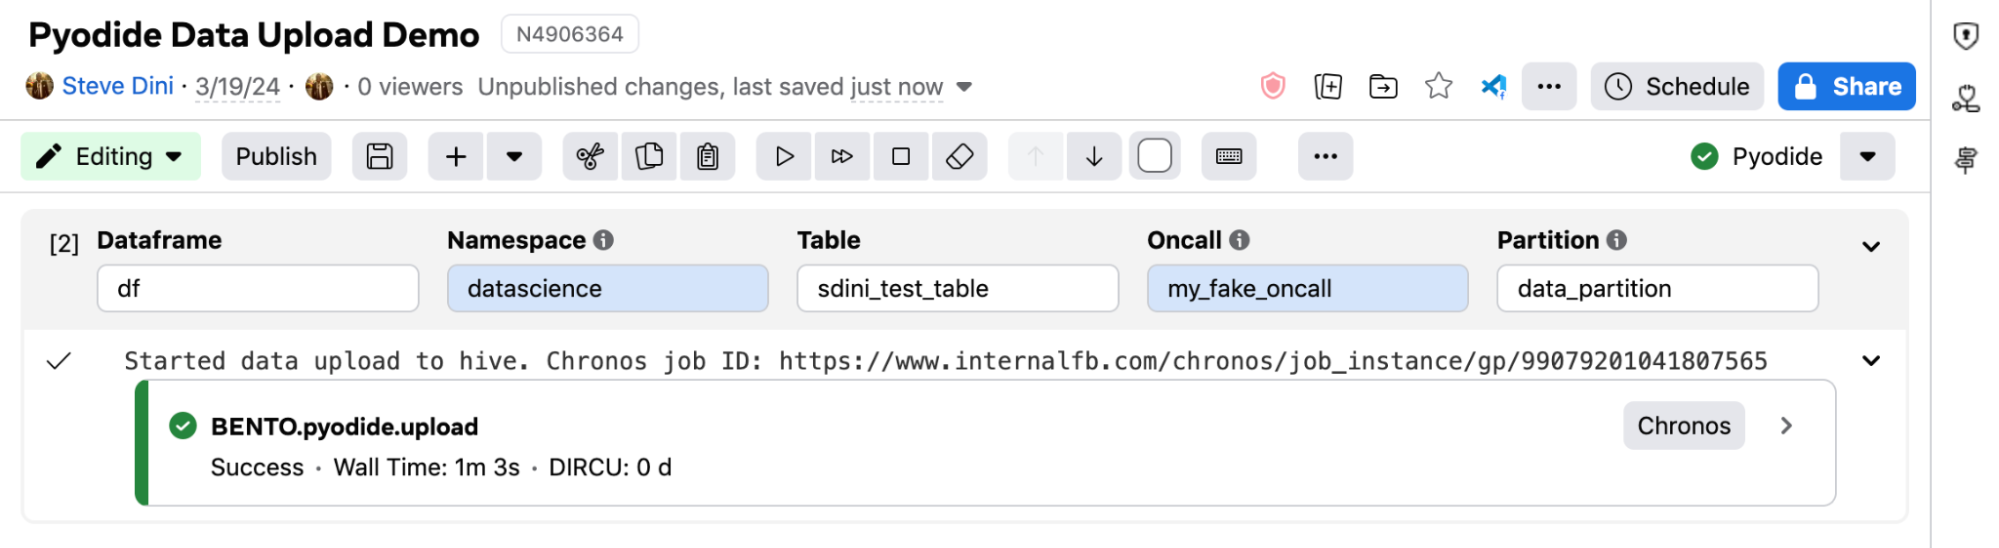Expand add-cell options dropdown arrow
Screen dimensions: 1999x548
point(514,157)
